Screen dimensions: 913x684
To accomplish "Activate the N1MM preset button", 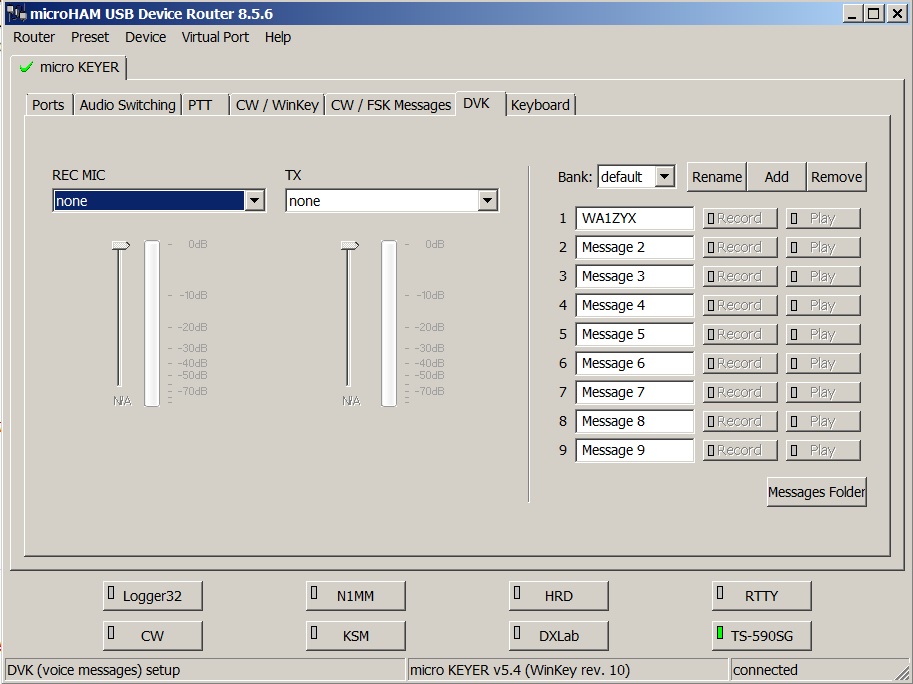I will (x=355, y=596).
